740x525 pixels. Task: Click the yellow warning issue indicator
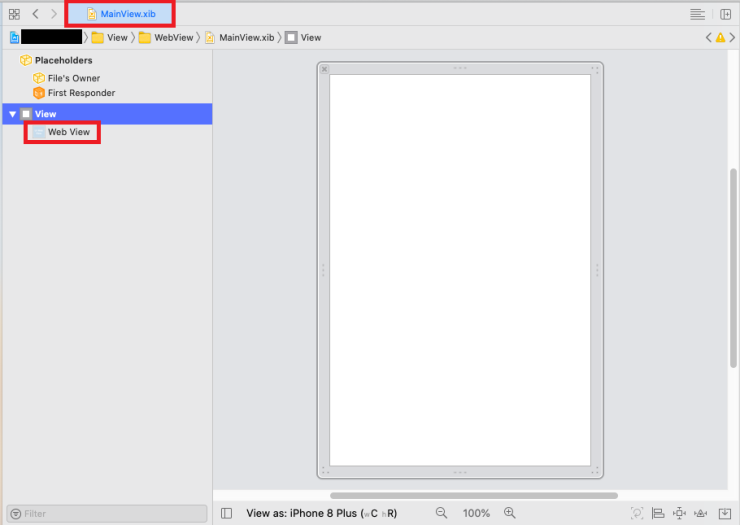click(x=720, y=37)
